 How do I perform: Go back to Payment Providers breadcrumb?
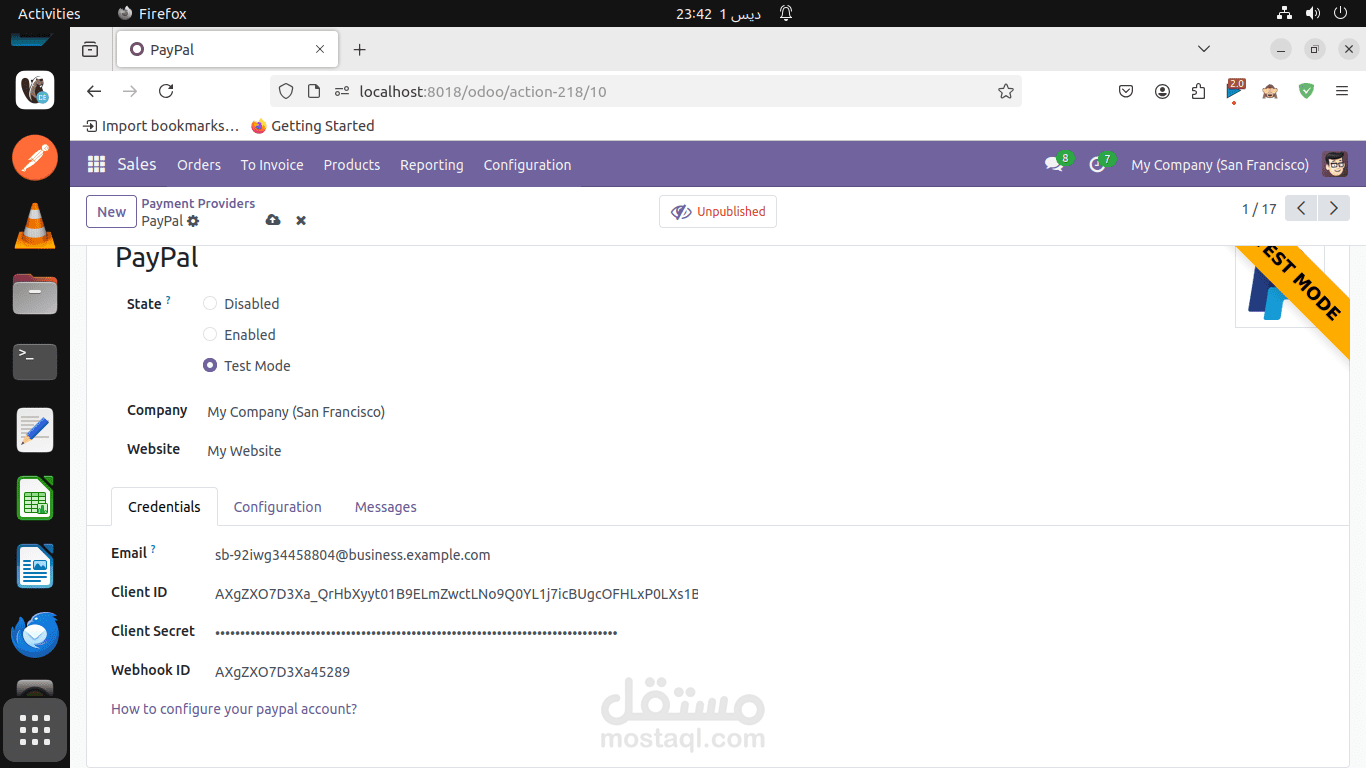[x=198, y=203]
